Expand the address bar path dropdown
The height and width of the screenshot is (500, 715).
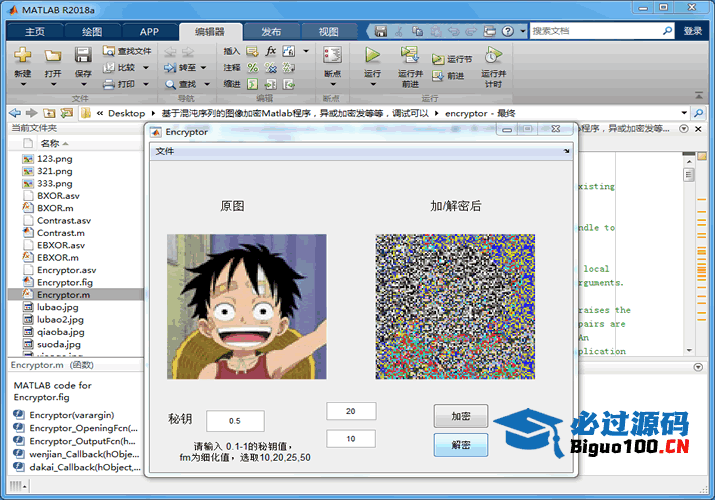click(684, 113)
